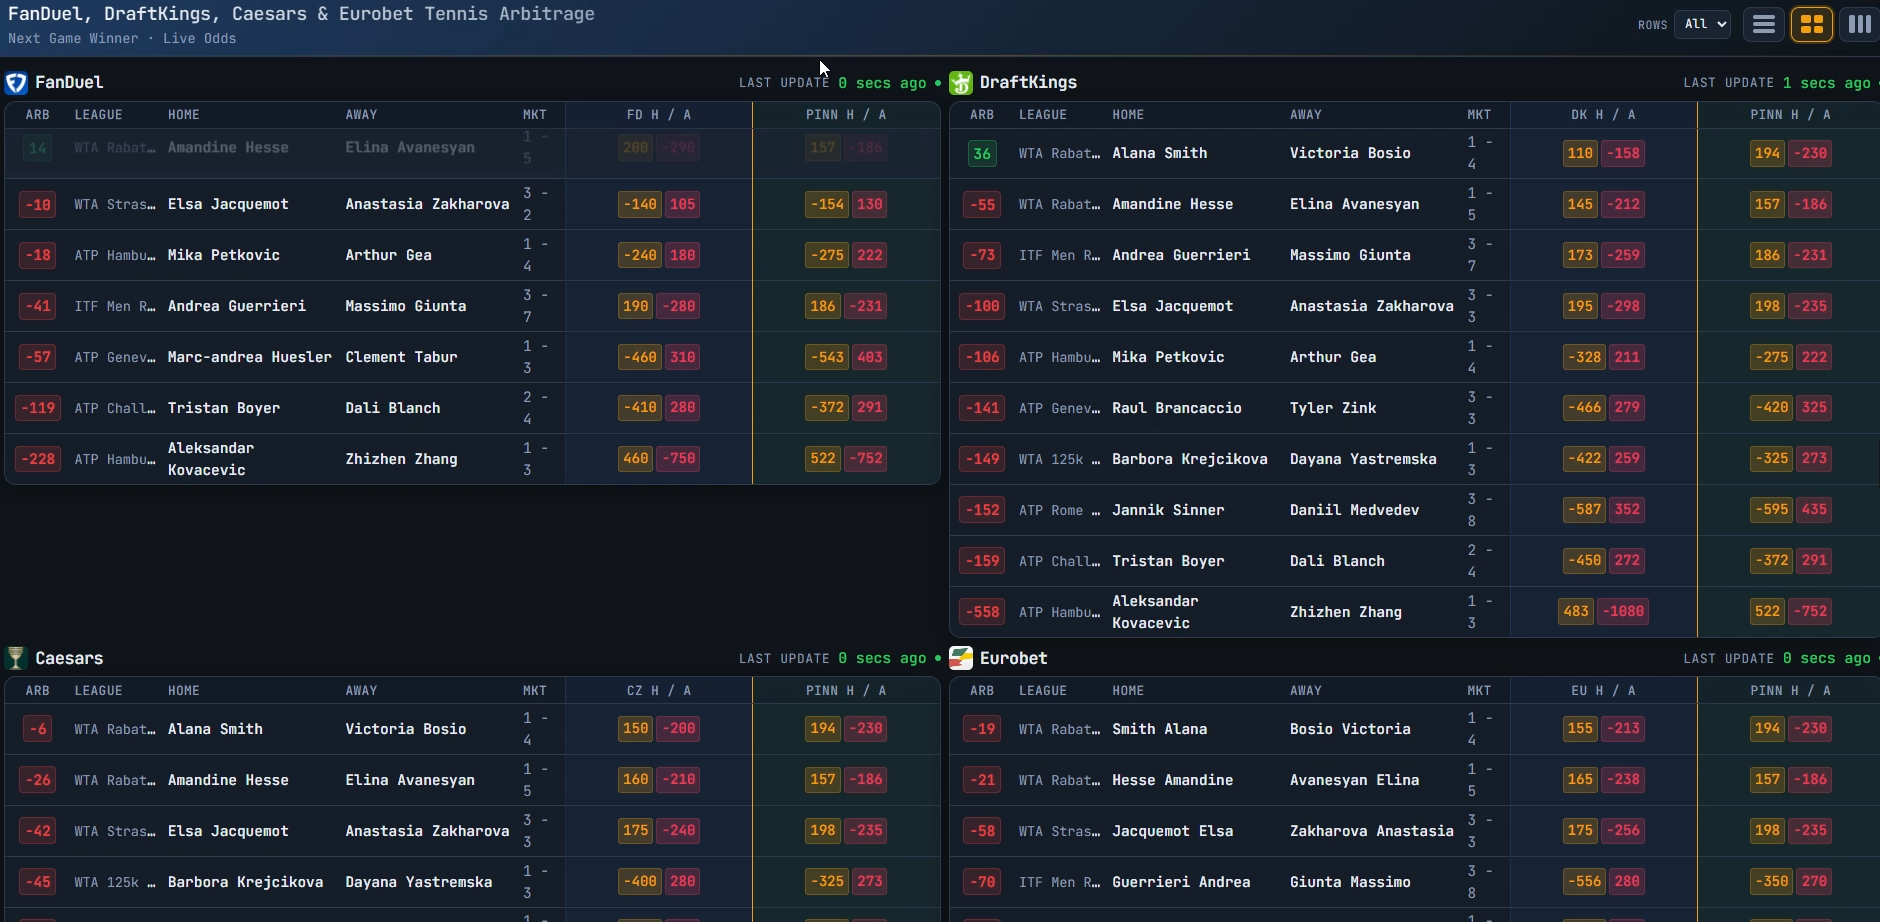1880x922 pixels.
Task: Click the ATP Chall league cell for Tristan Boyer in FanDuel
Action: pos(115,408)
